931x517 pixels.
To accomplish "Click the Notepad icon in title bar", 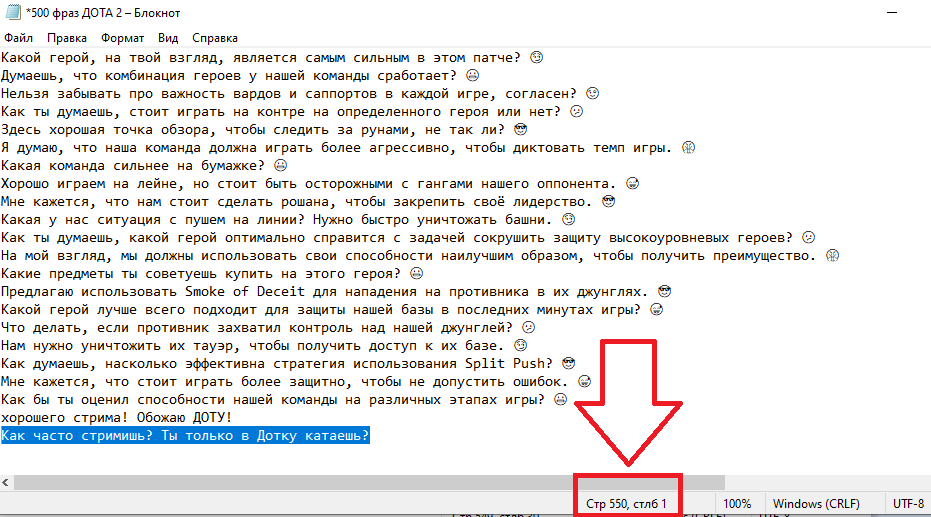I will point(13,12).
